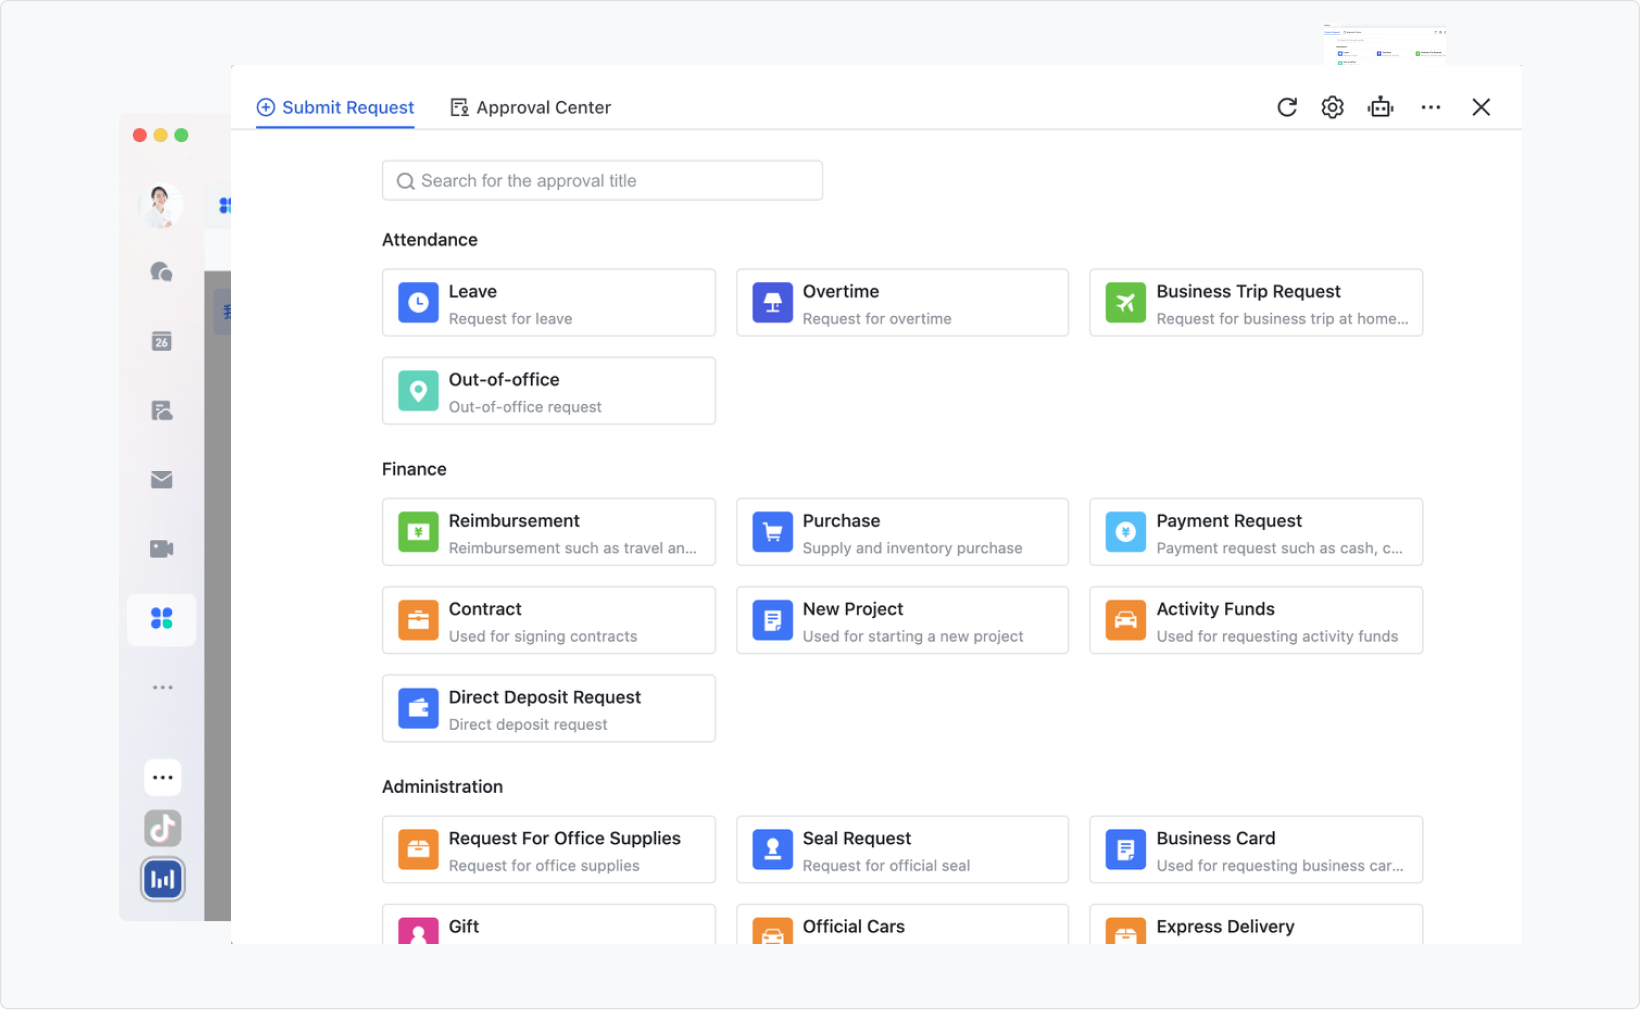Refresh the approval page
This screenshot has width=1640, height=1010.
pyautogui.click(x=1287, y=107)
